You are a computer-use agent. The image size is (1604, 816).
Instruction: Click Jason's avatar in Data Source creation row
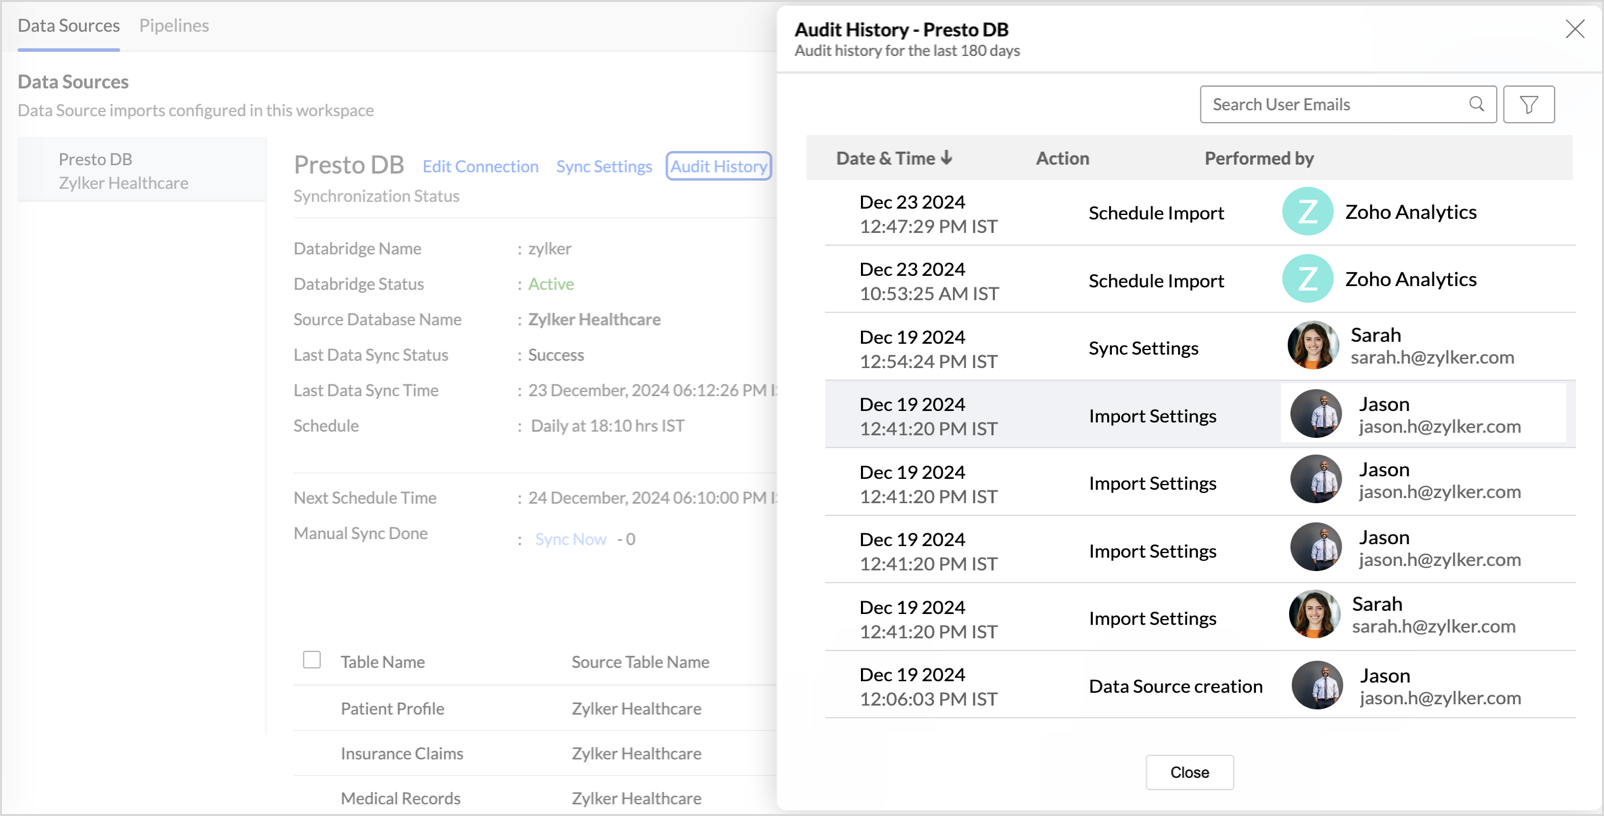coord(1316,685)
